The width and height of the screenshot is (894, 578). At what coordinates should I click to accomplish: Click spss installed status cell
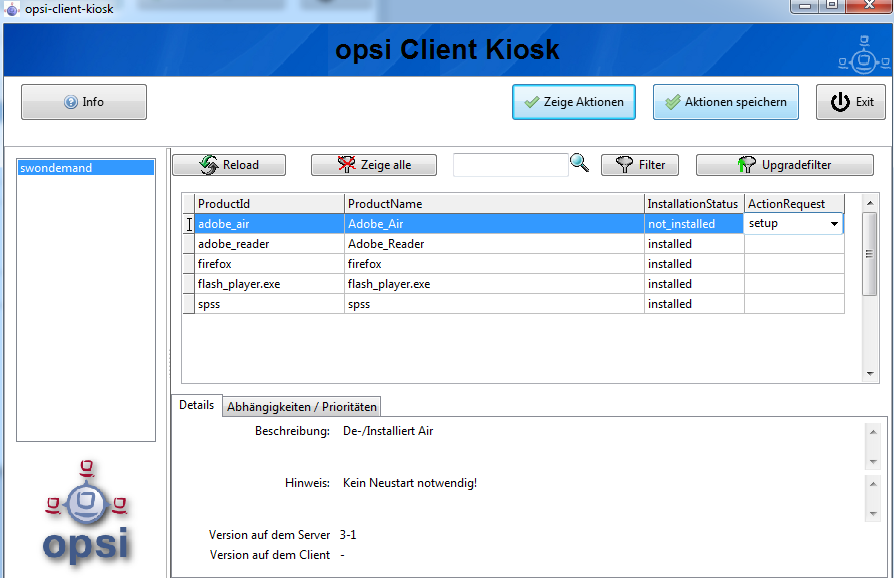point(694,304)
